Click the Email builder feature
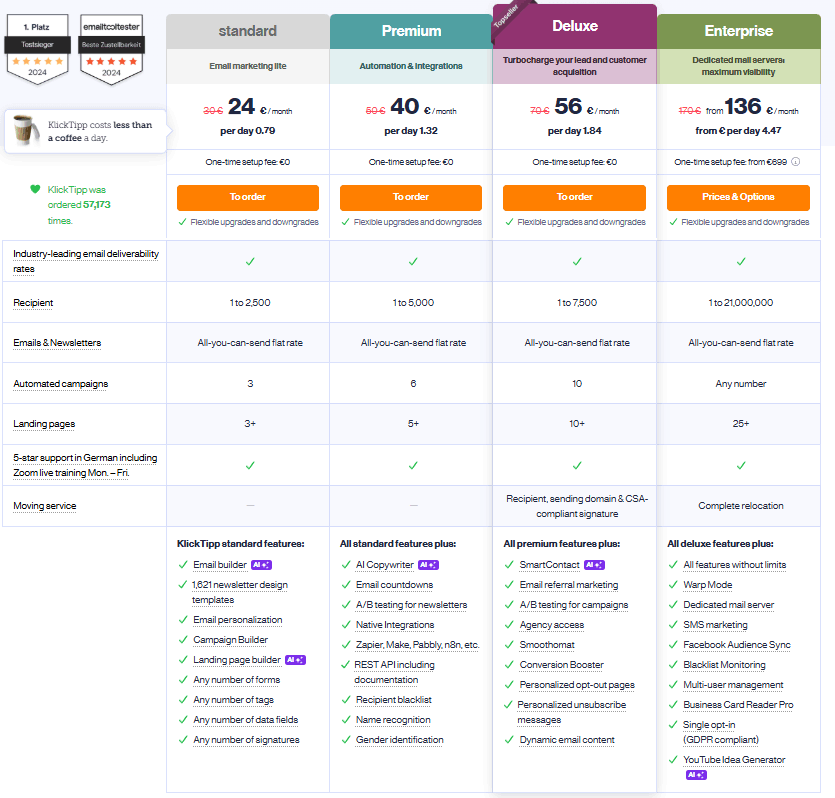Screen dimensions: 835x798 [220, 565]
